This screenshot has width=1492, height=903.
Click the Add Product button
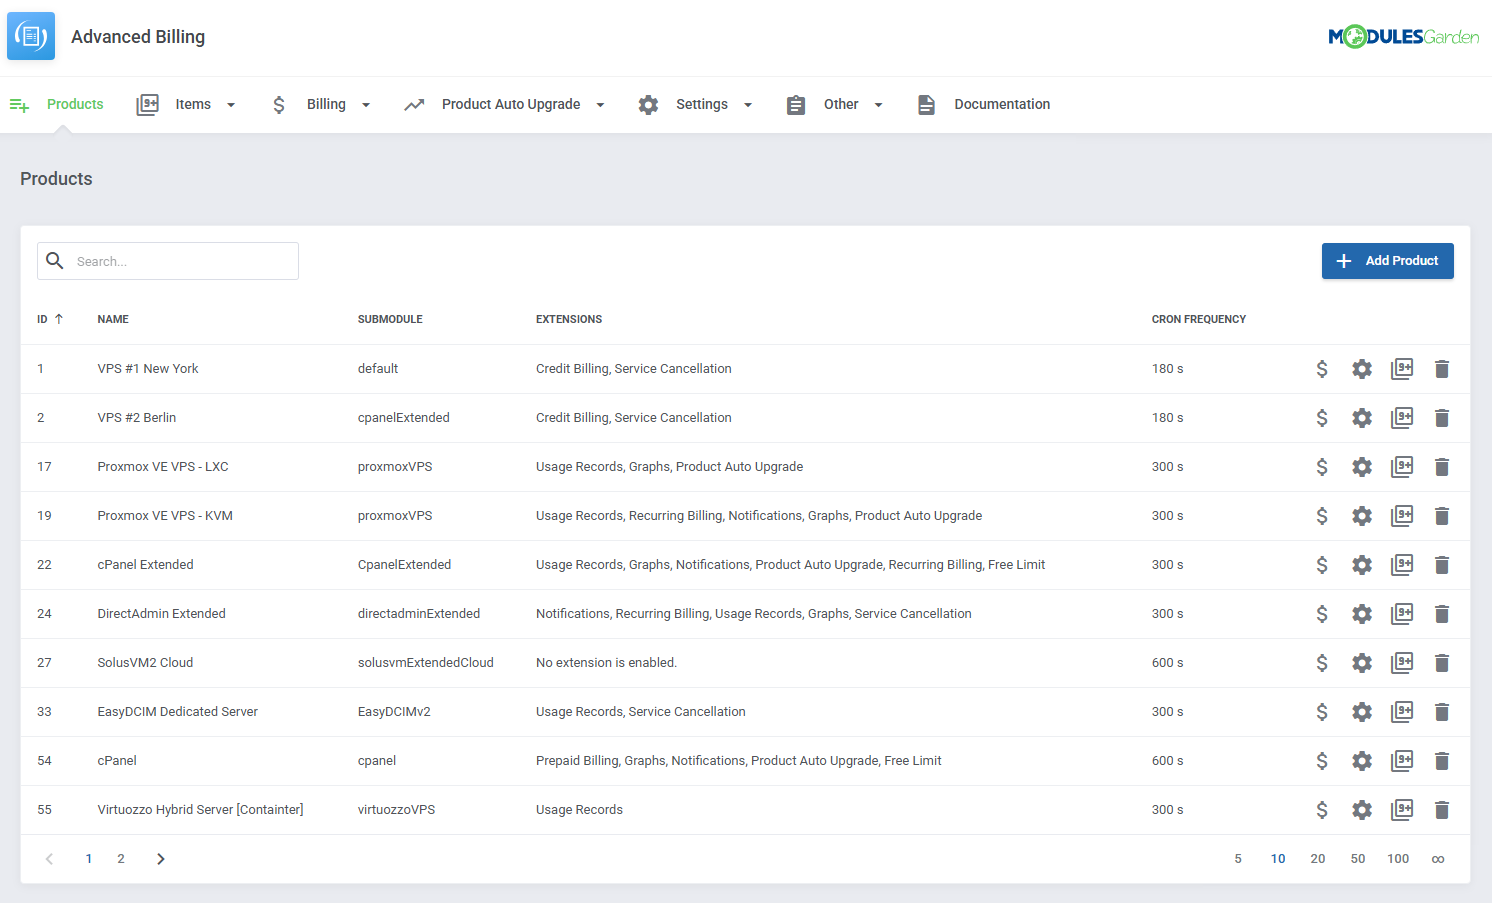click(x=1388, y=260)
